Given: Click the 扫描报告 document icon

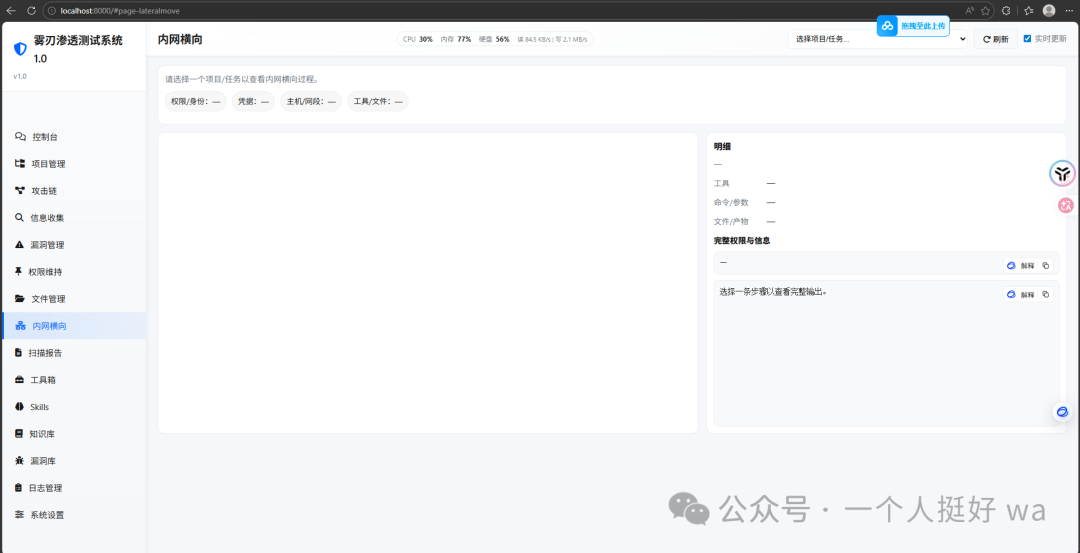Looking at the screenshot, I should click(x=19, y=353).
